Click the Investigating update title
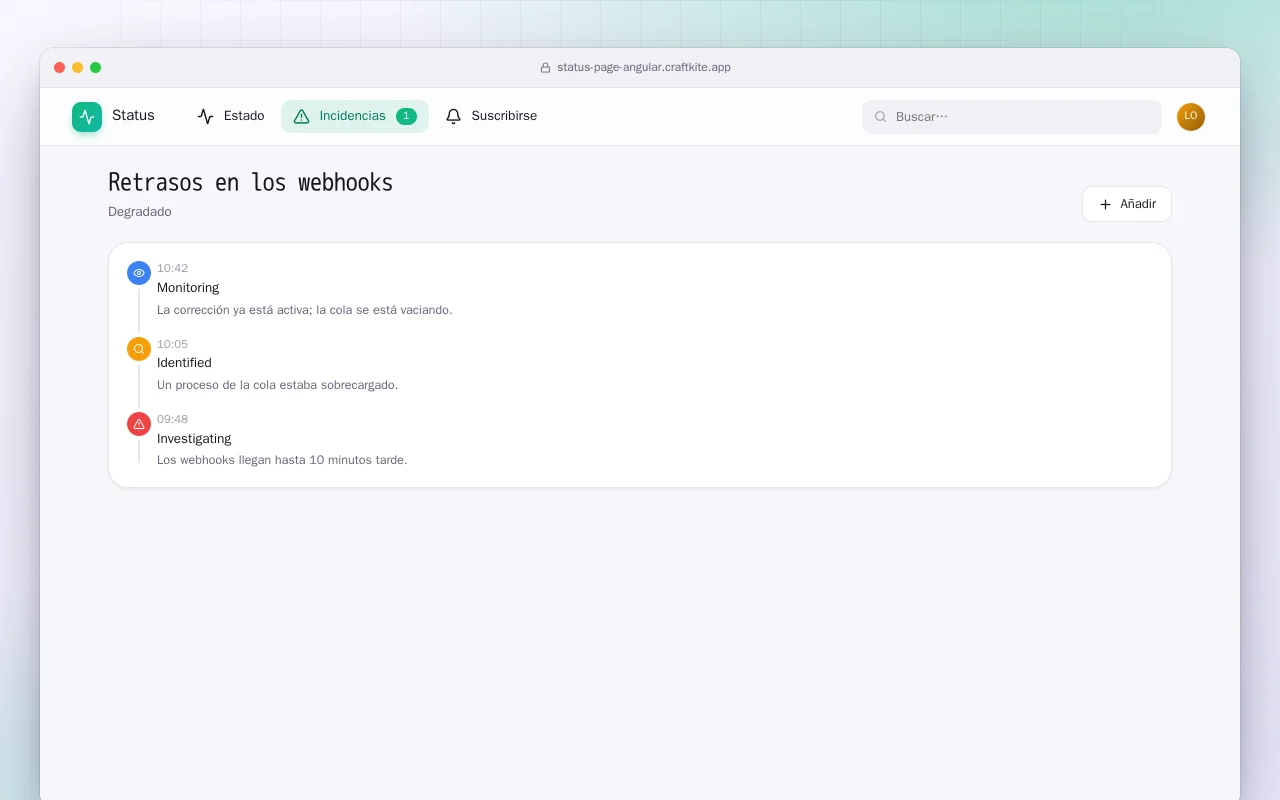 pyautogui.click(x=194, y=439)
